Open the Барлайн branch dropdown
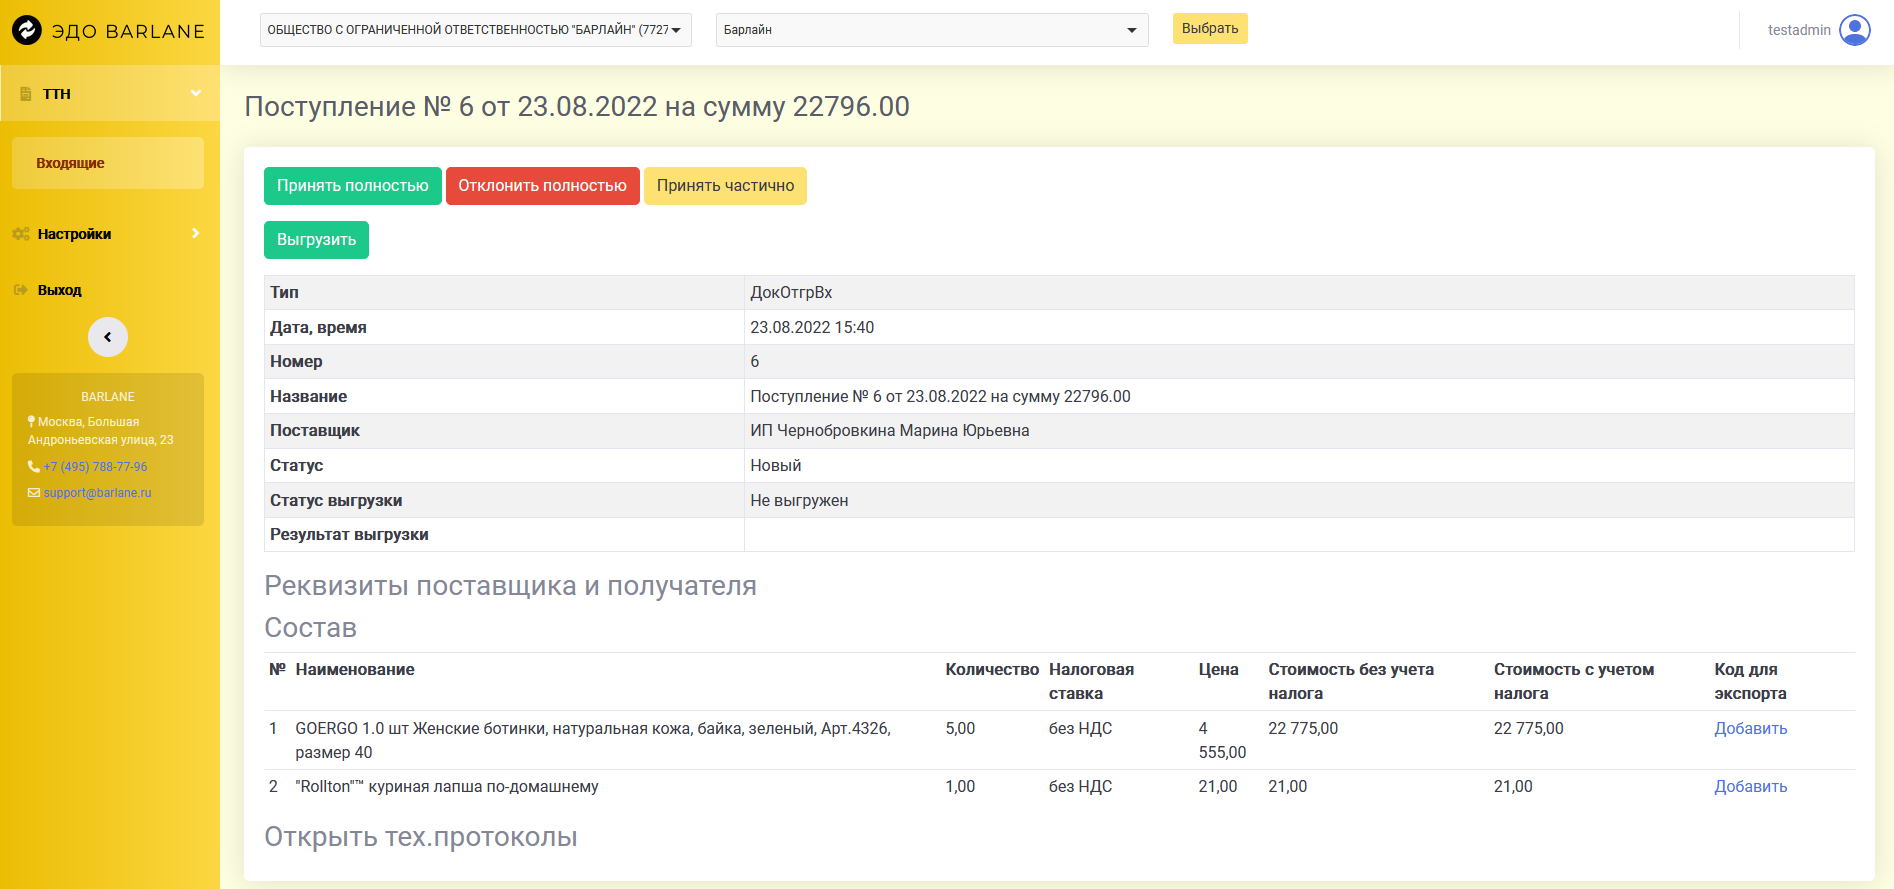1894x889 pixels. [x=932, y=30]
